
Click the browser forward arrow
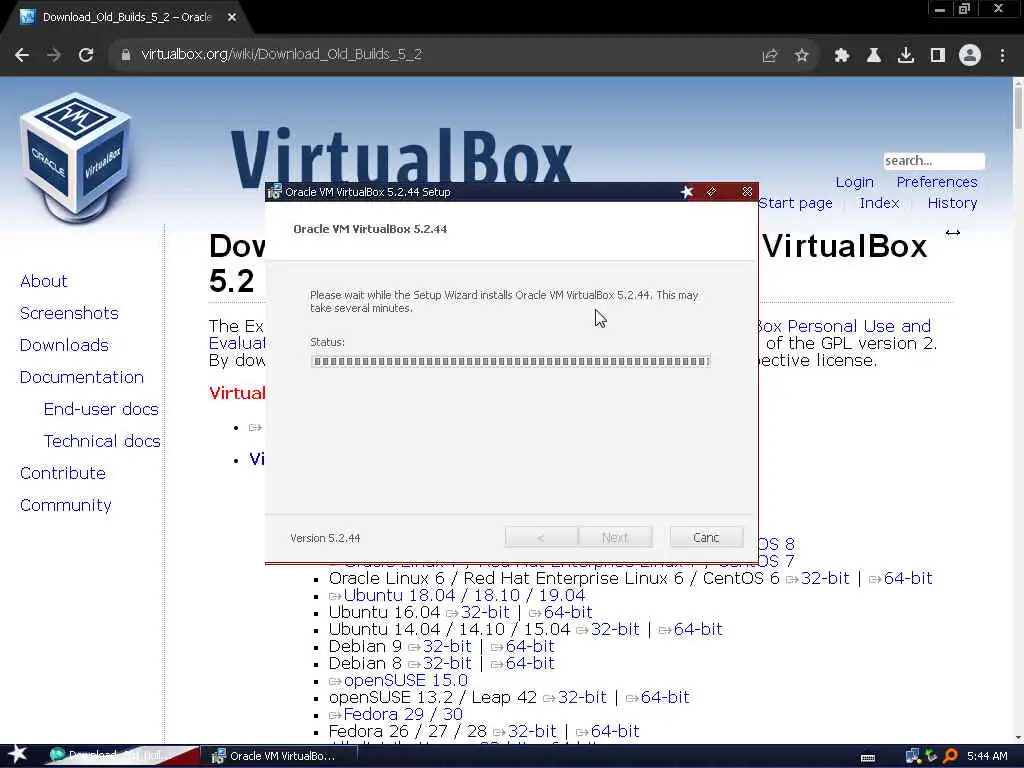[54, 56]
